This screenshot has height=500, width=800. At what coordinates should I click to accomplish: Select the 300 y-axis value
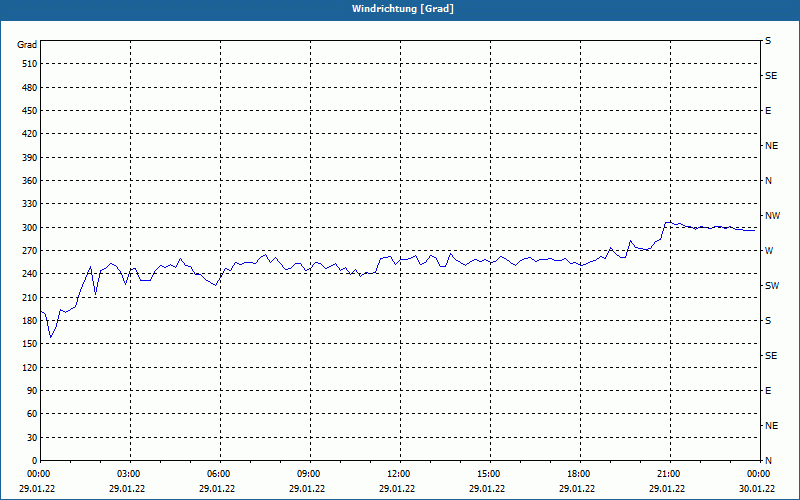pos(29,228)
